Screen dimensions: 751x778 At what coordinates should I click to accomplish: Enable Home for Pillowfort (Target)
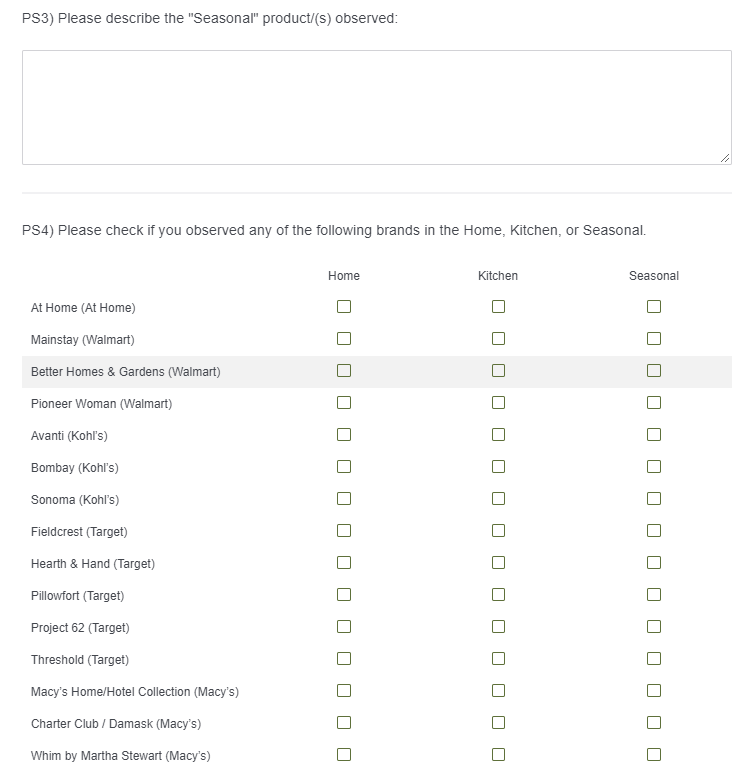click(344, 595)
